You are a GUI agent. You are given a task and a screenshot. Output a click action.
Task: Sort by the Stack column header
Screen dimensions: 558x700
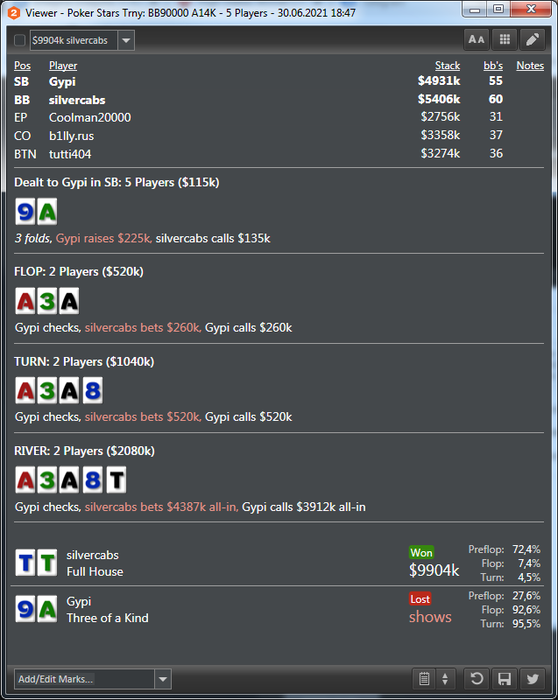[x=447, y=66]
